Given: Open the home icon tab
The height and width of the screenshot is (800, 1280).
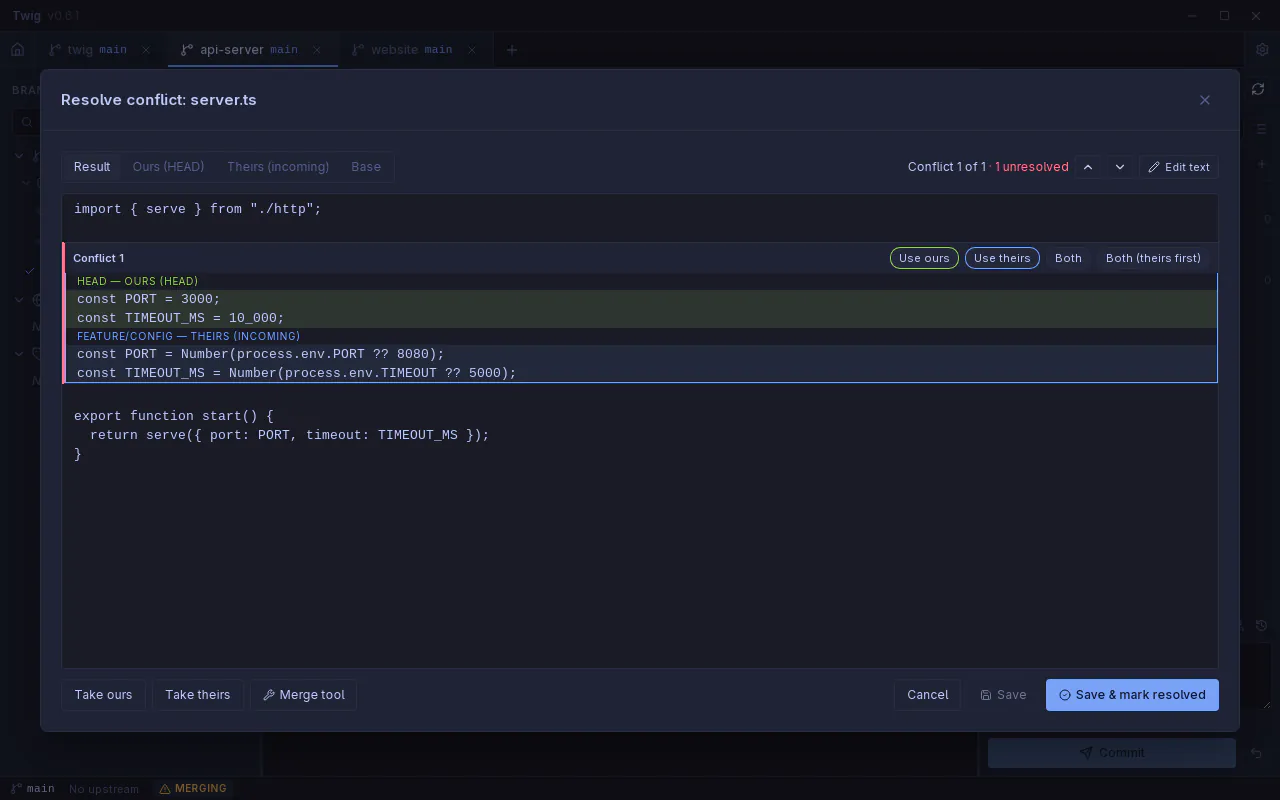Looking at the screenshot, I should point(17,50).
